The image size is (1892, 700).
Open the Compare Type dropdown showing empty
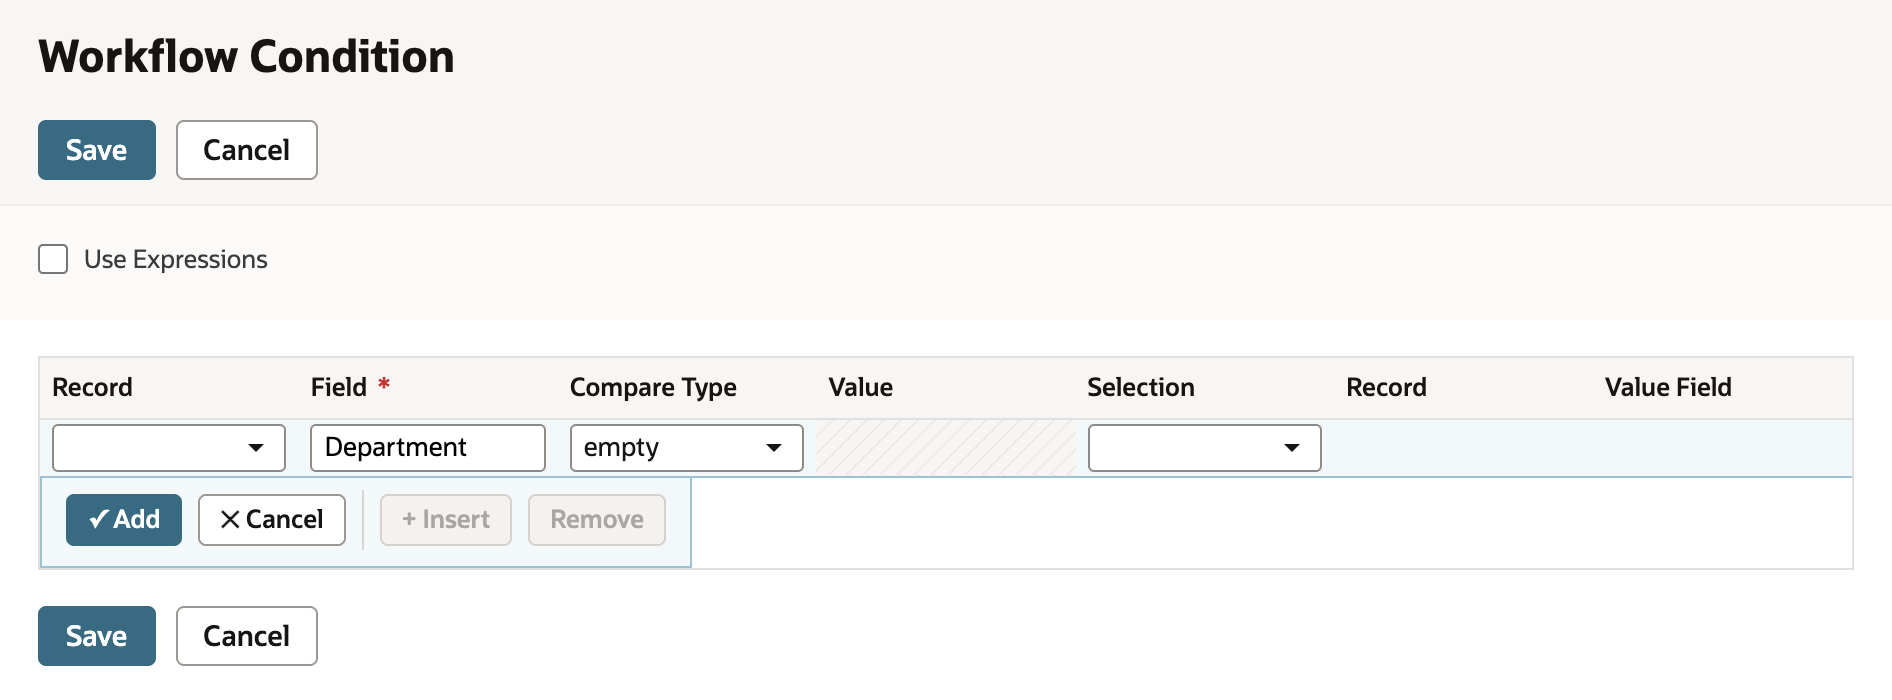pyautogui.click(x=687, y=448)
